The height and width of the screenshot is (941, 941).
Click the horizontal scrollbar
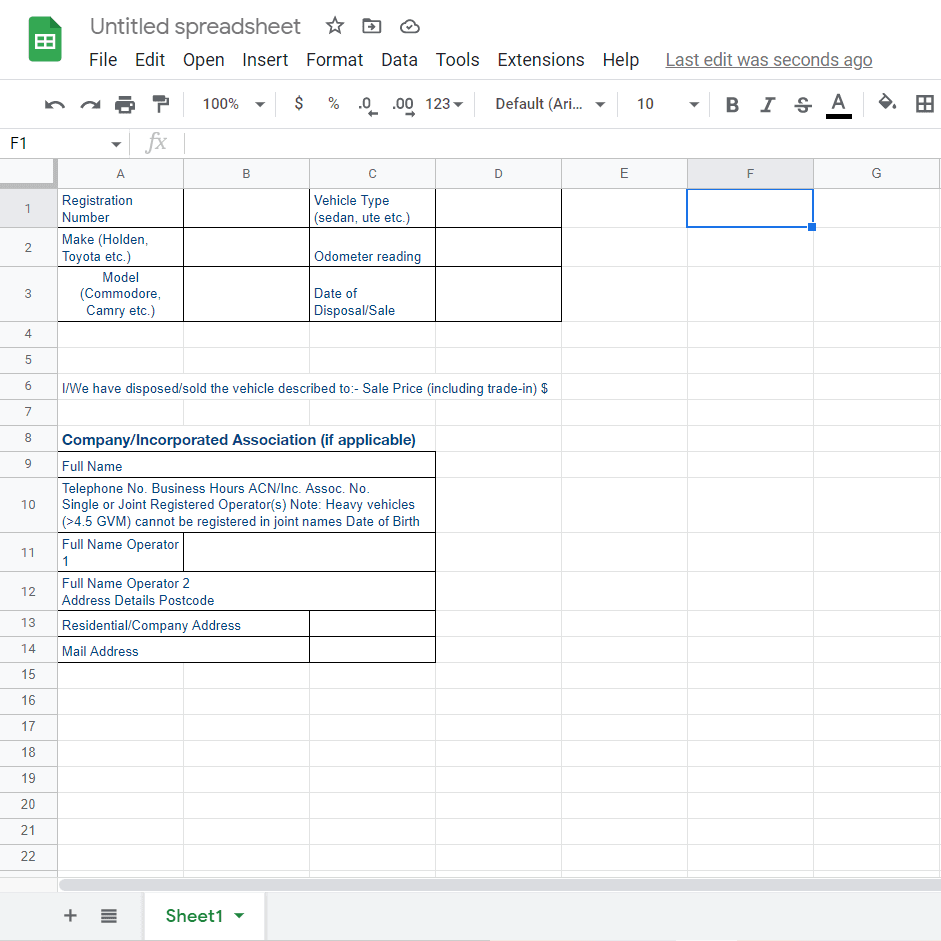499,885
